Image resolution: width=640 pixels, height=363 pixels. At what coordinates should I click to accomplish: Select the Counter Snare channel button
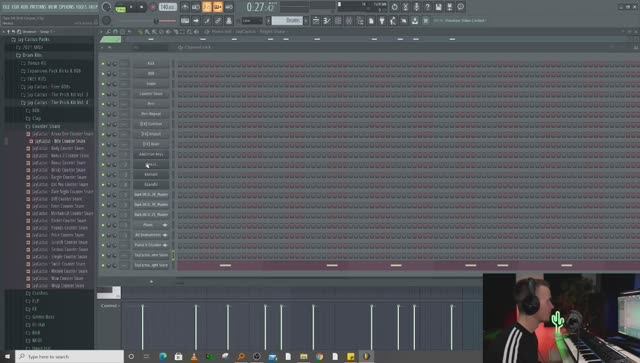click(151, 94)
